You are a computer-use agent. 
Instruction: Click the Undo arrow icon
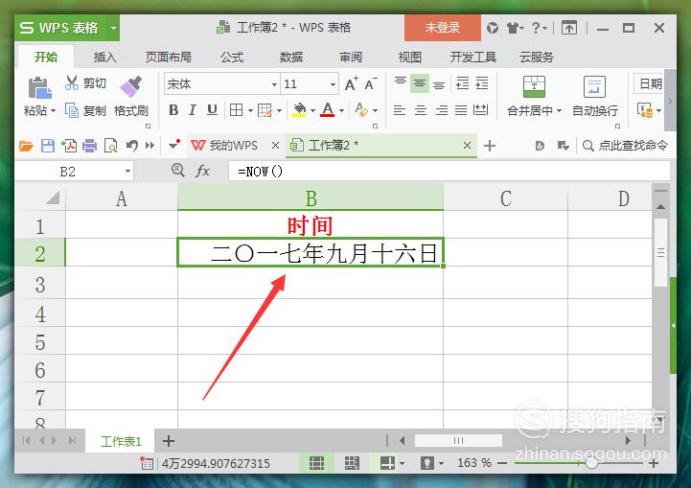point(131,145)
